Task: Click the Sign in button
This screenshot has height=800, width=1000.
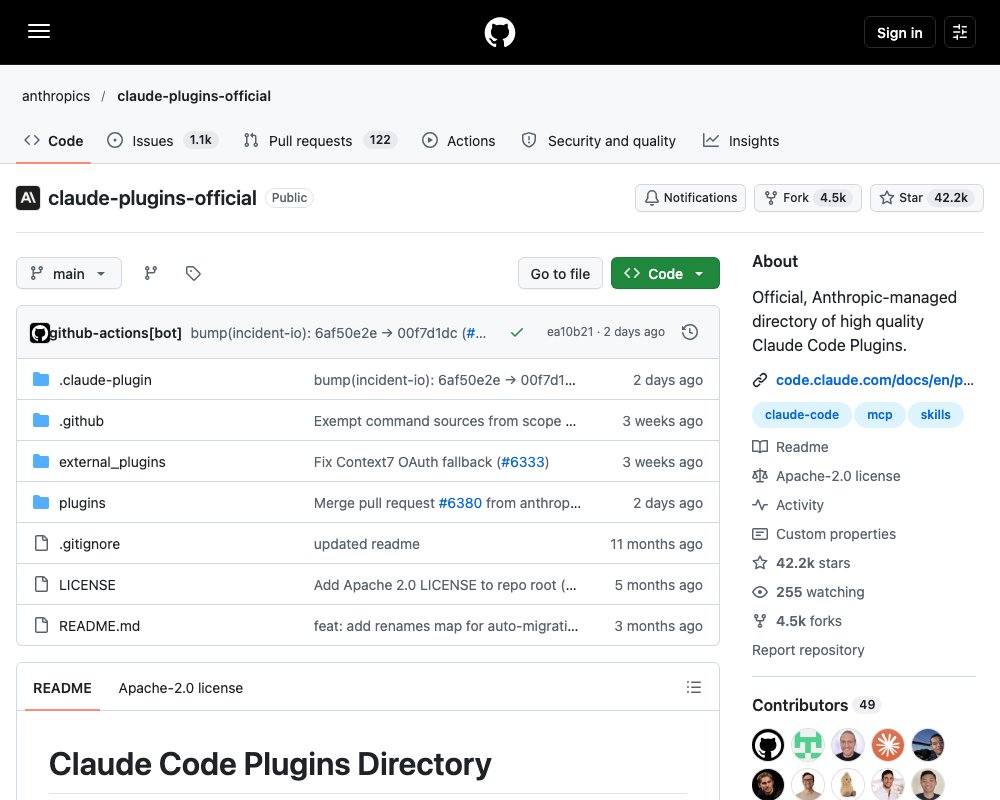Action: tap(899, 32)
